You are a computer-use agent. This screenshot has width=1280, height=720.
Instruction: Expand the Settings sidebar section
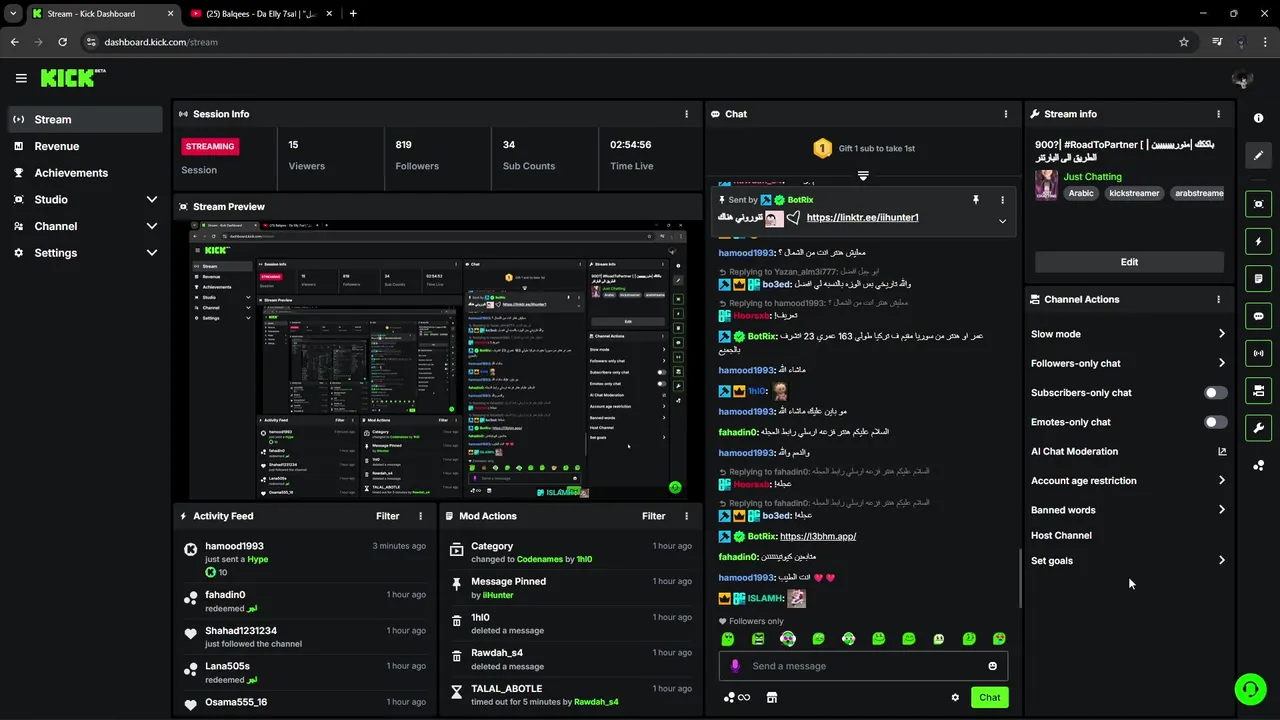tap(85, 253)
